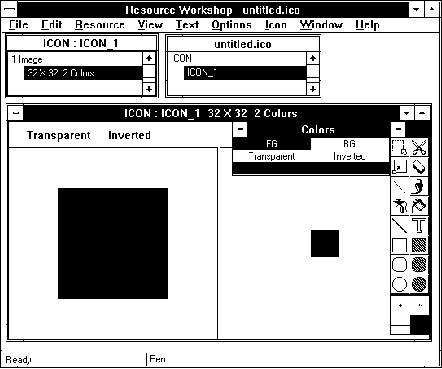The width and height of the screenshot is (442, 369).
Task: Select the Text tool
Action: (x=419, y=225)
